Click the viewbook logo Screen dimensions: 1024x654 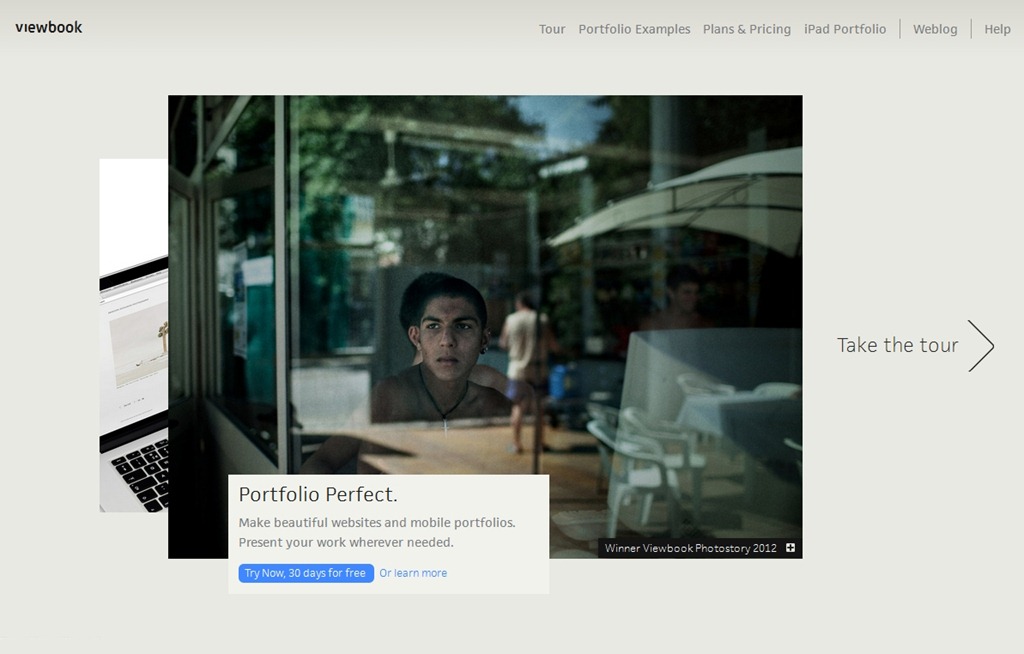pyautogui.click(x=49, y=27)
